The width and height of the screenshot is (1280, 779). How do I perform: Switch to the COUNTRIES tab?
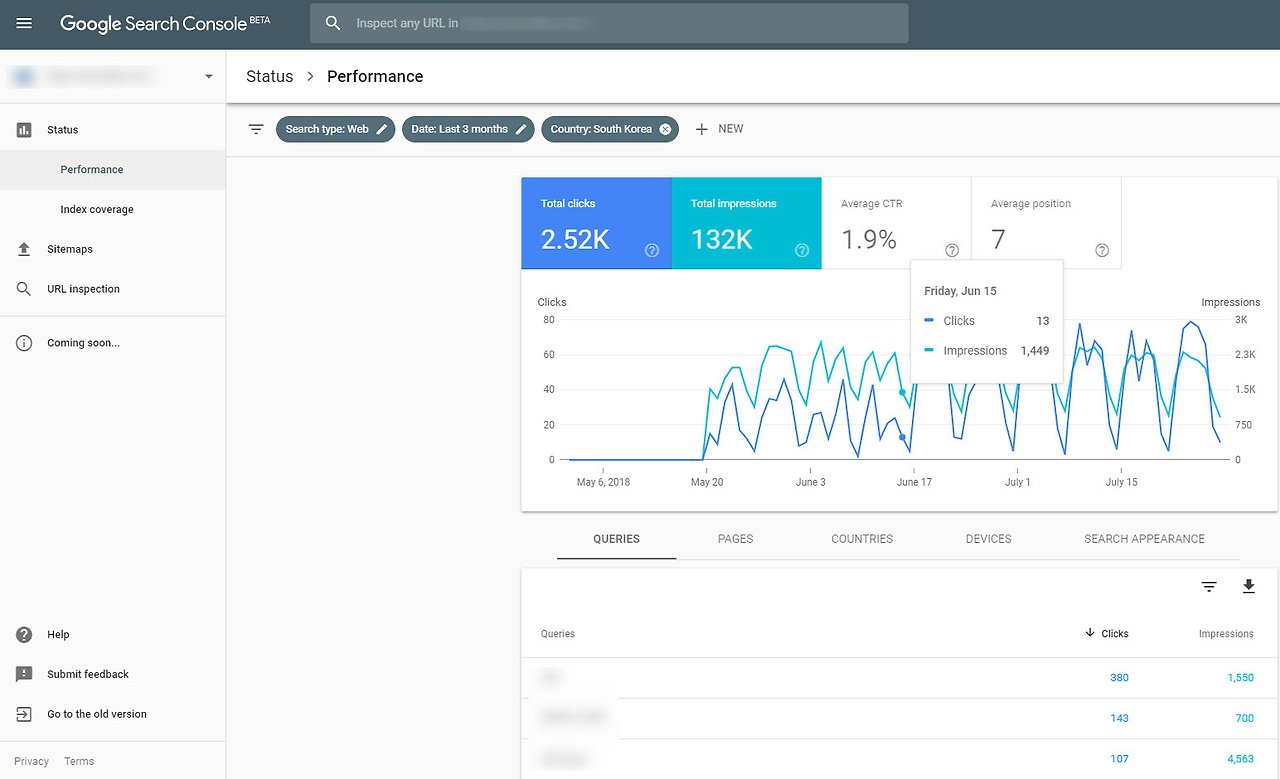click(x=862, y=539)
